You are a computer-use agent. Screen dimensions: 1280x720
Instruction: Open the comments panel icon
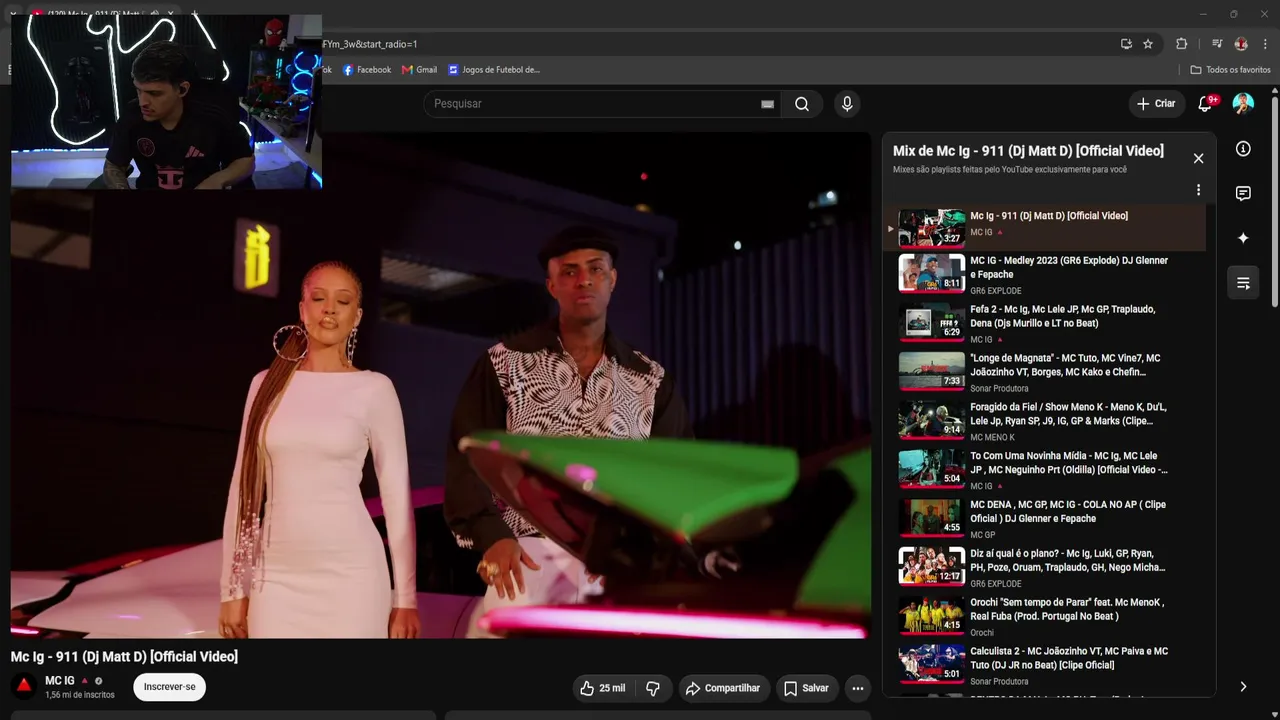pyautogui.click(x=1243, y=193)
